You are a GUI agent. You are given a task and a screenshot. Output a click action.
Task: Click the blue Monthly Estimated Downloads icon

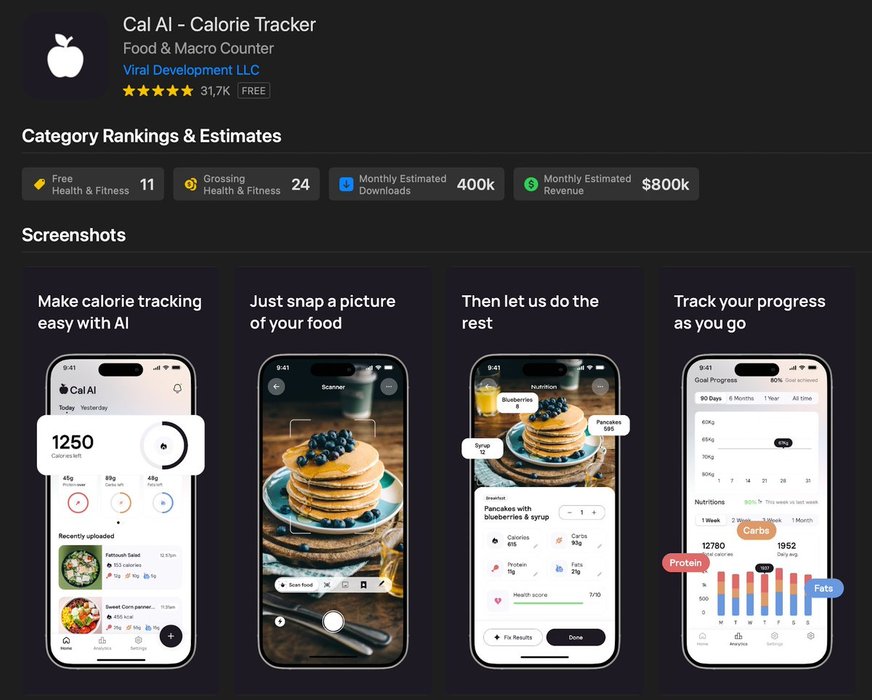[x=346, y=184]
